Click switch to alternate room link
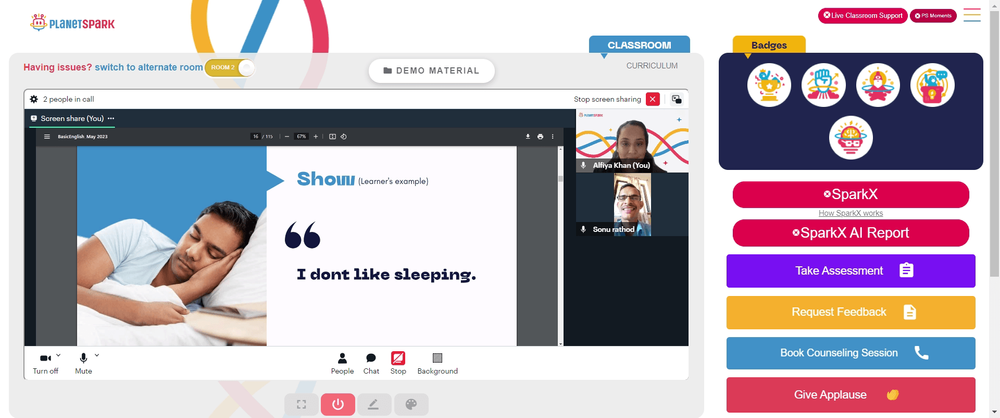Screen dimensions: 1000x418 click(x=149, y=67)
